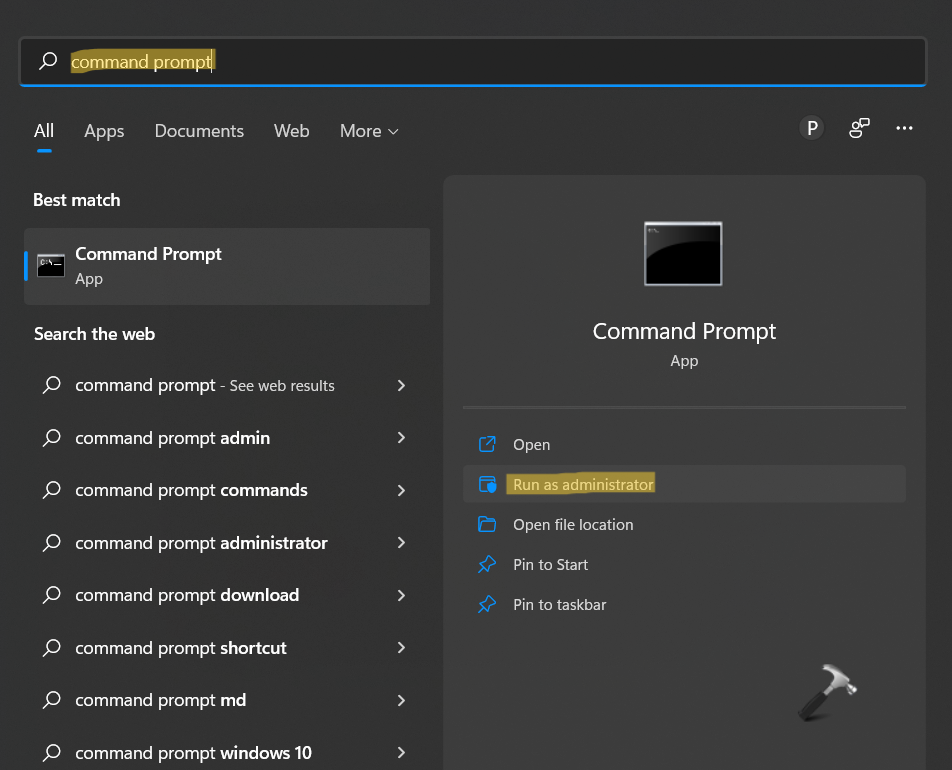This screenshot has height=770, width=952.
Task: Click the Open icon with arrow
Action: click(x=487, y=445)
